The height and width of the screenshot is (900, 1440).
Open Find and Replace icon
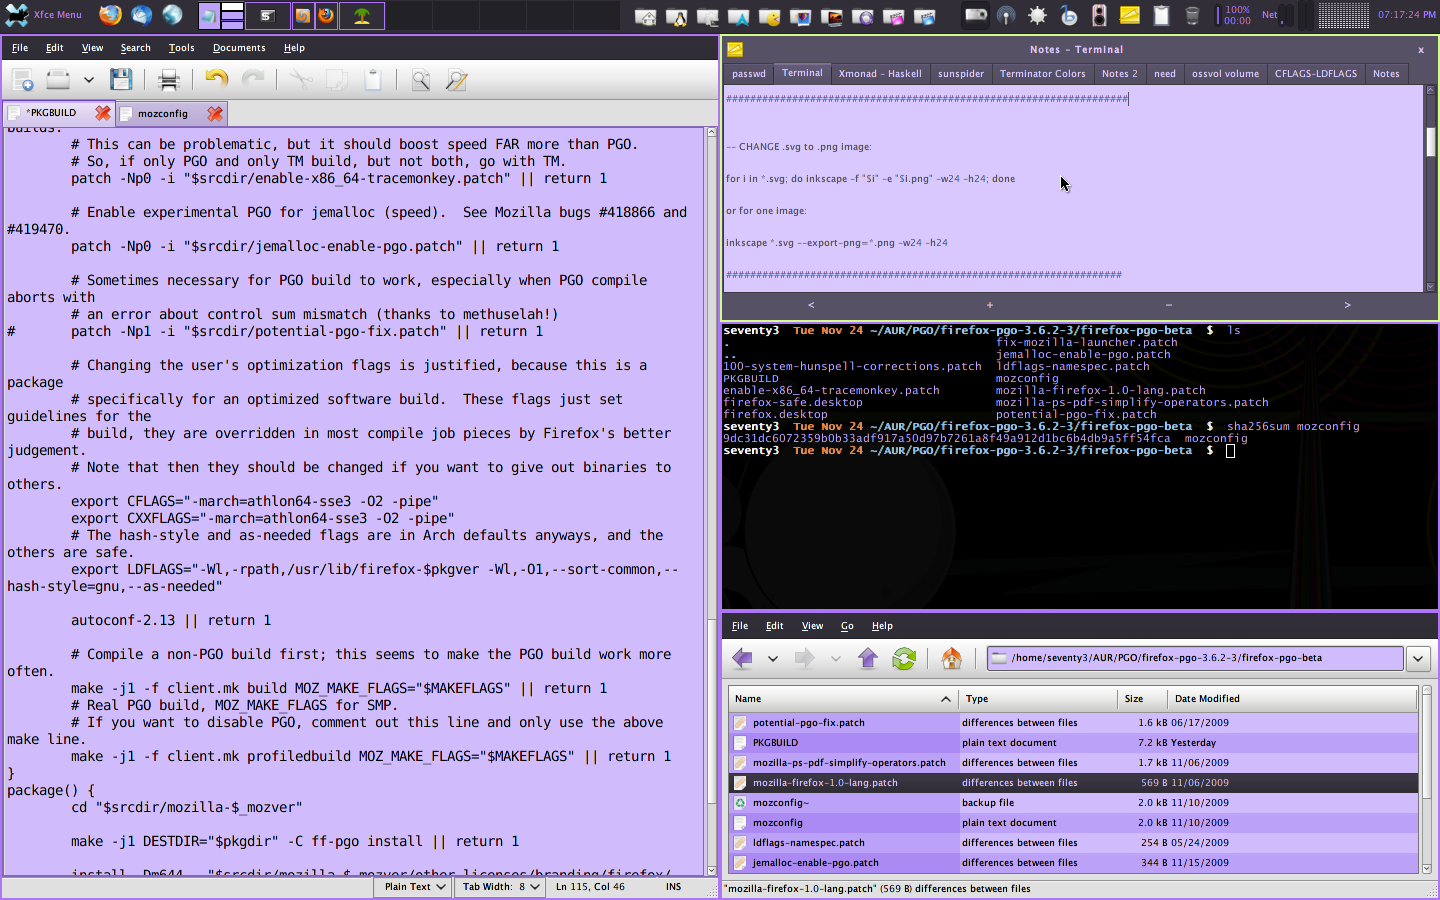point(457,80)
